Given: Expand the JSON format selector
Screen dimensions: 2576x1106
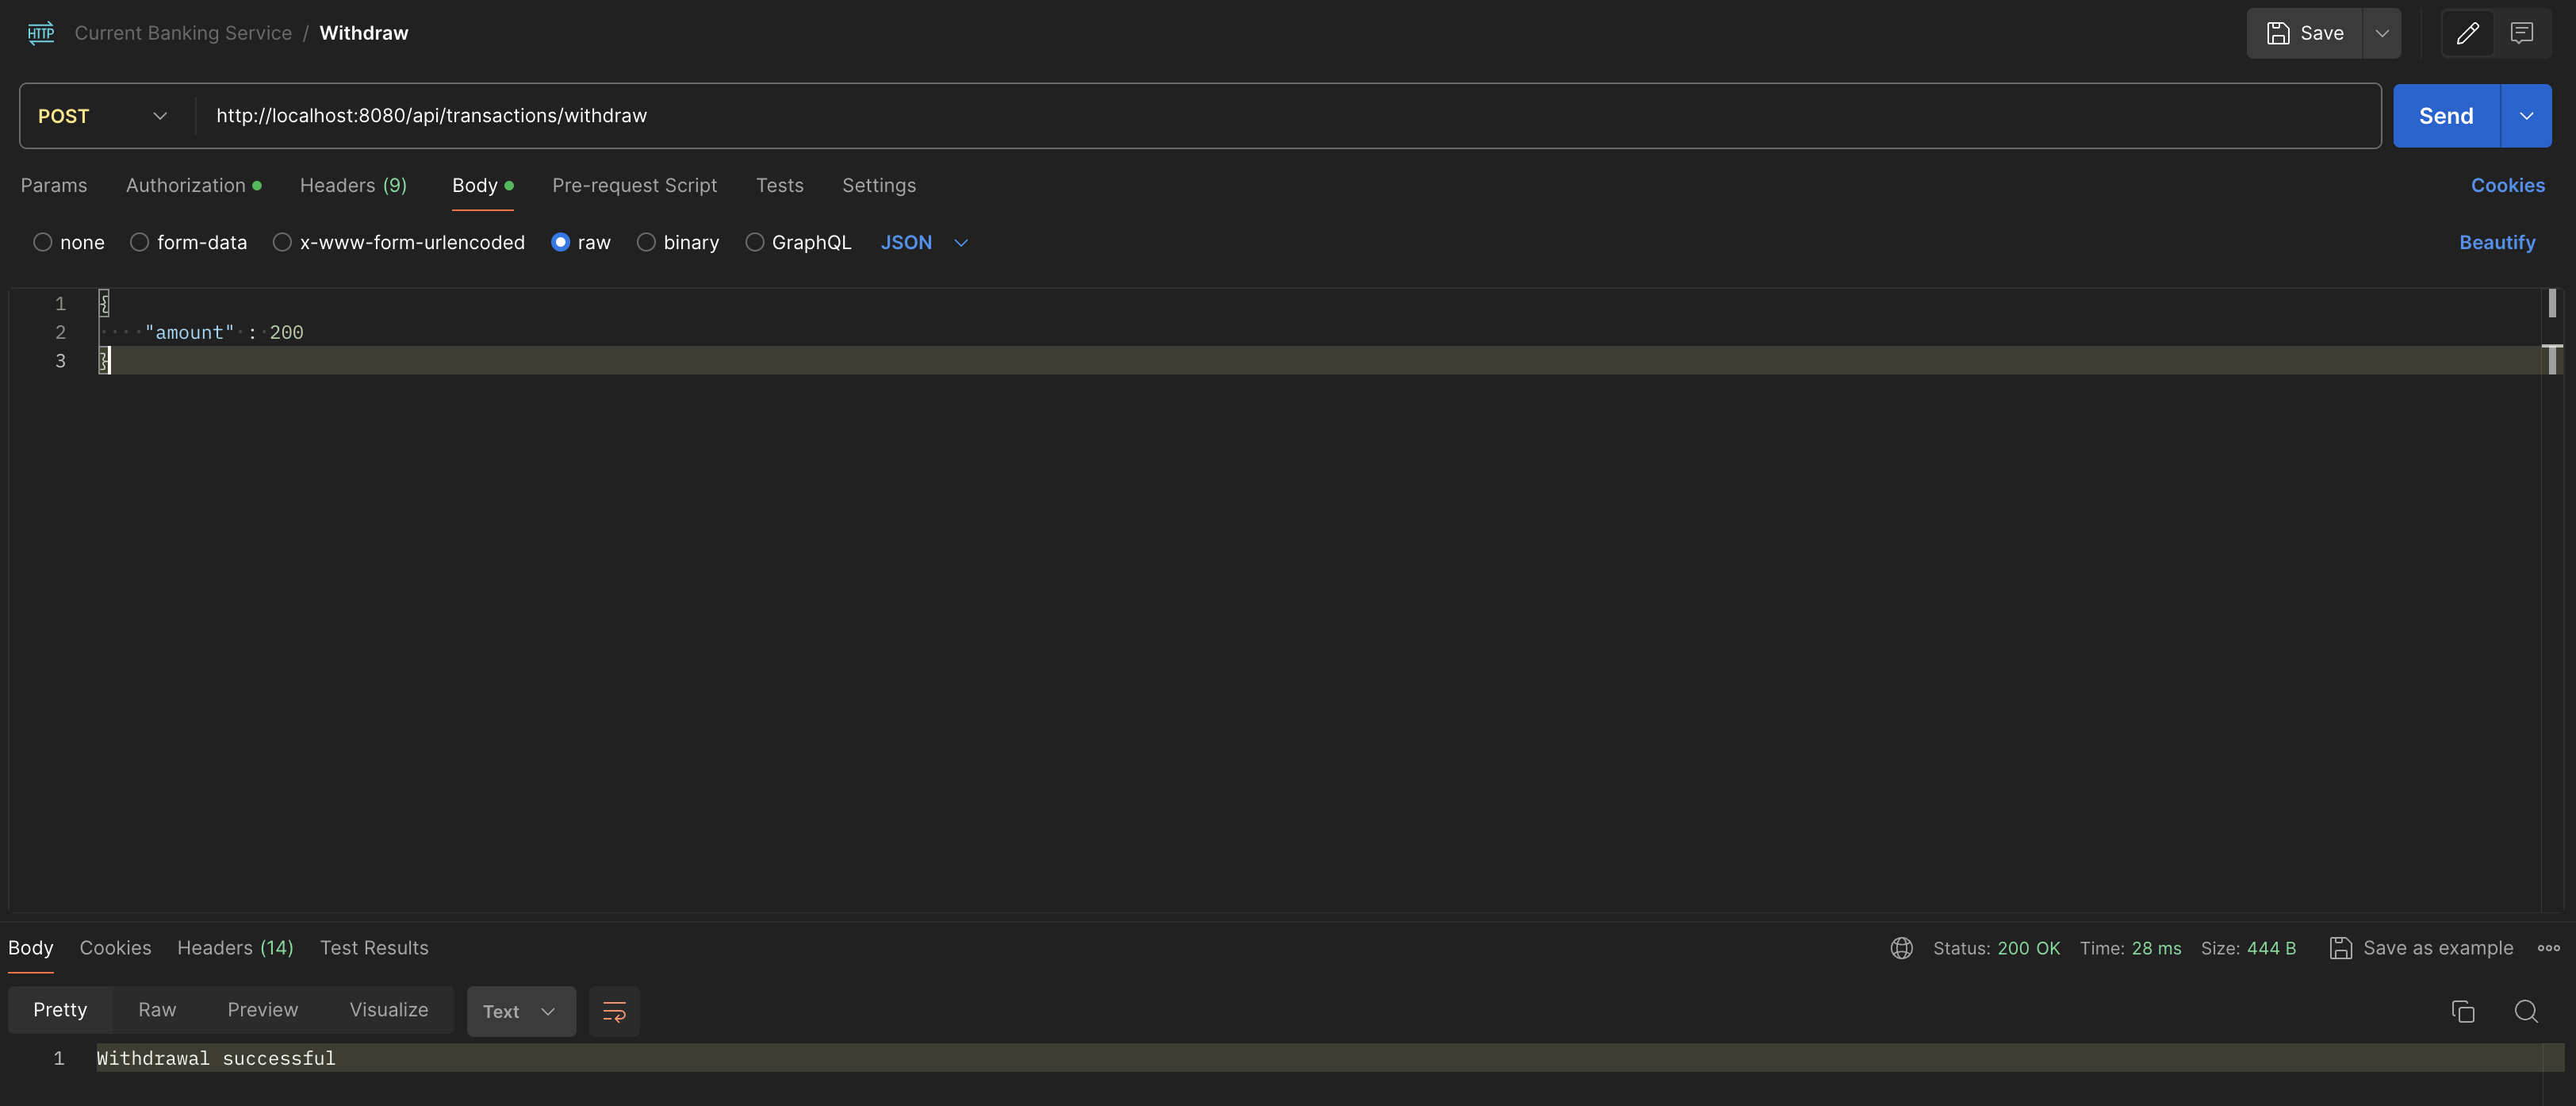Looking at the screenshot, I should 960,241.
